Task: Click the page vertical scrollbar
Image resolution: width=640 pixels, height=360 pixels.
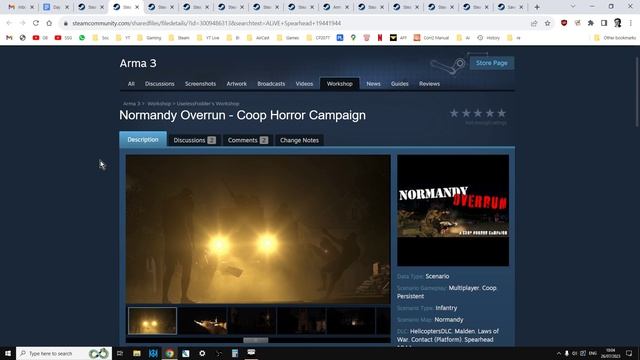Action: tap(637, 92)
